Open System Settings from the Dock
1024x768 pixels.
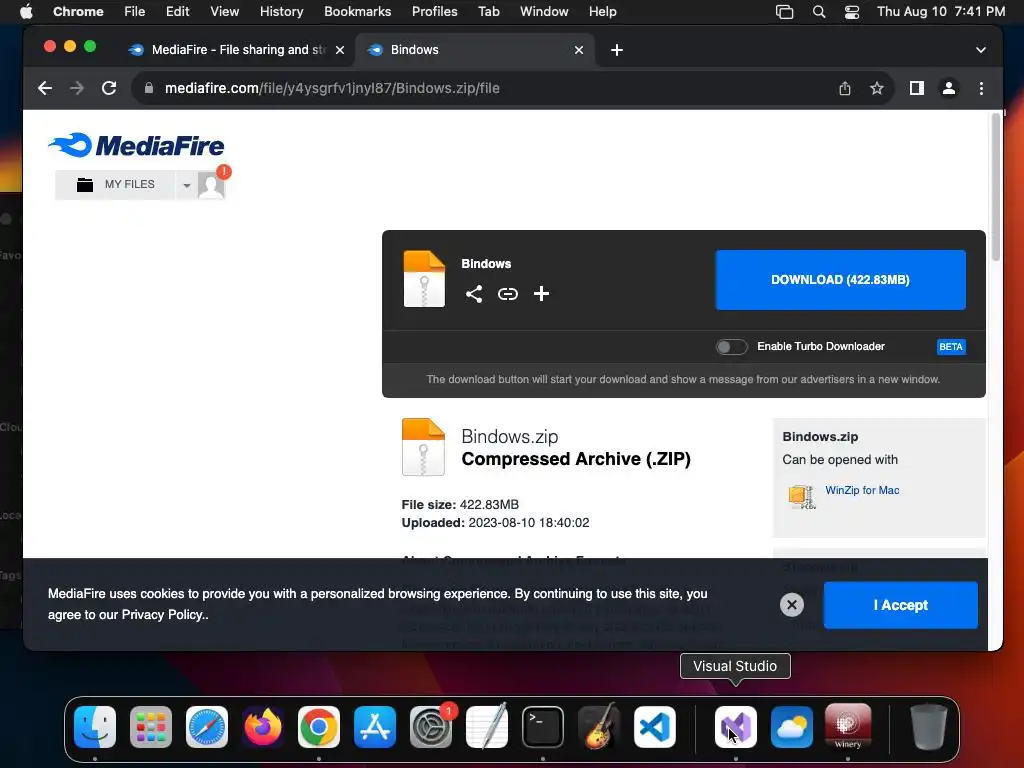click(x=431, y=727)
